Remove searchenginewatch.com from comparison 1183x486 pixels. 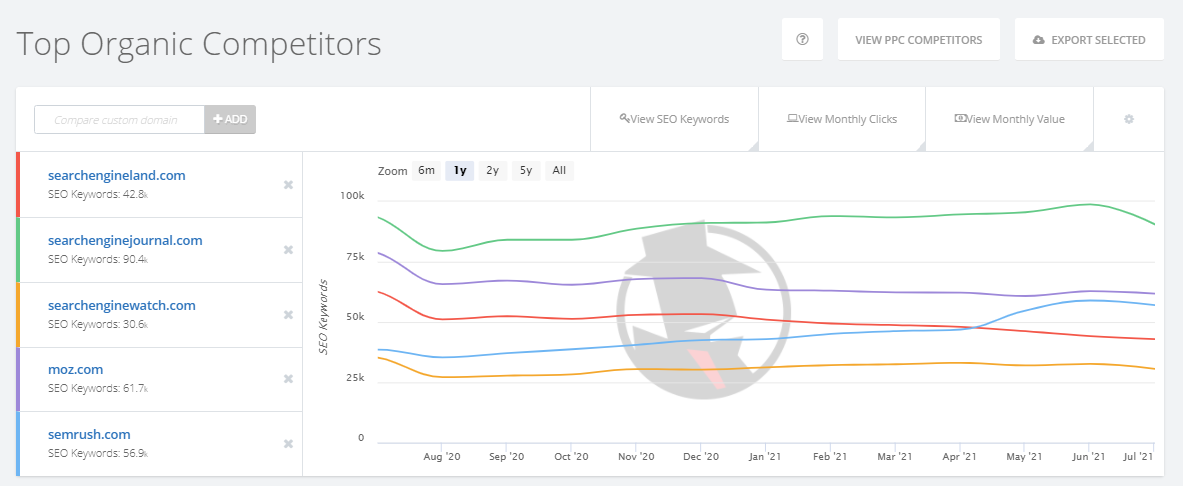[288, 315]
